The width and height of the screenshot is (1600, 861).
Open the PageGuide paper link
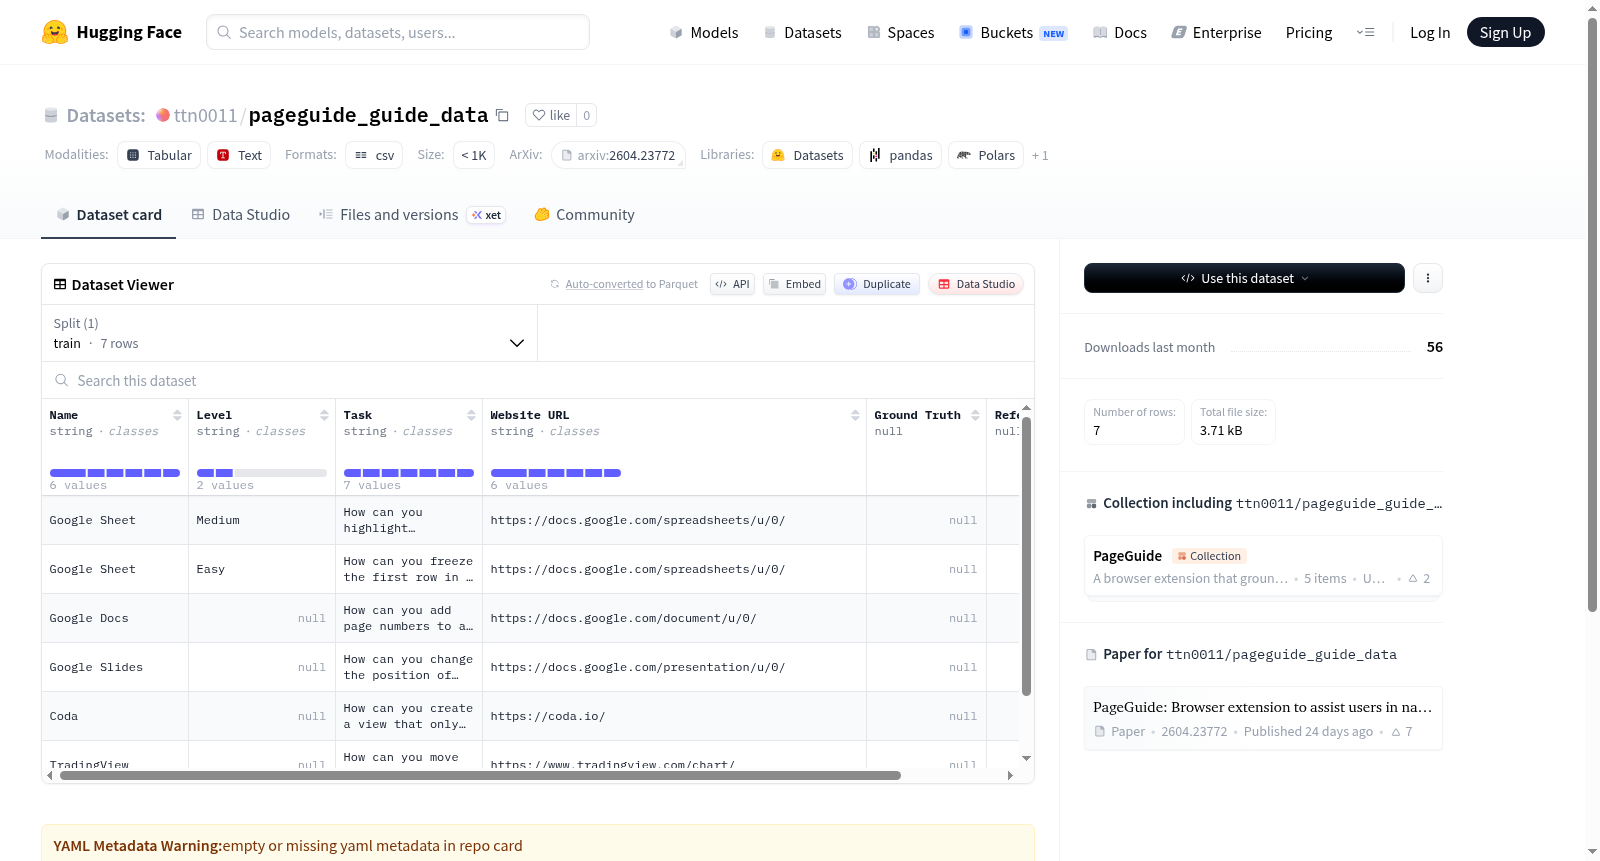[1263, 718]
